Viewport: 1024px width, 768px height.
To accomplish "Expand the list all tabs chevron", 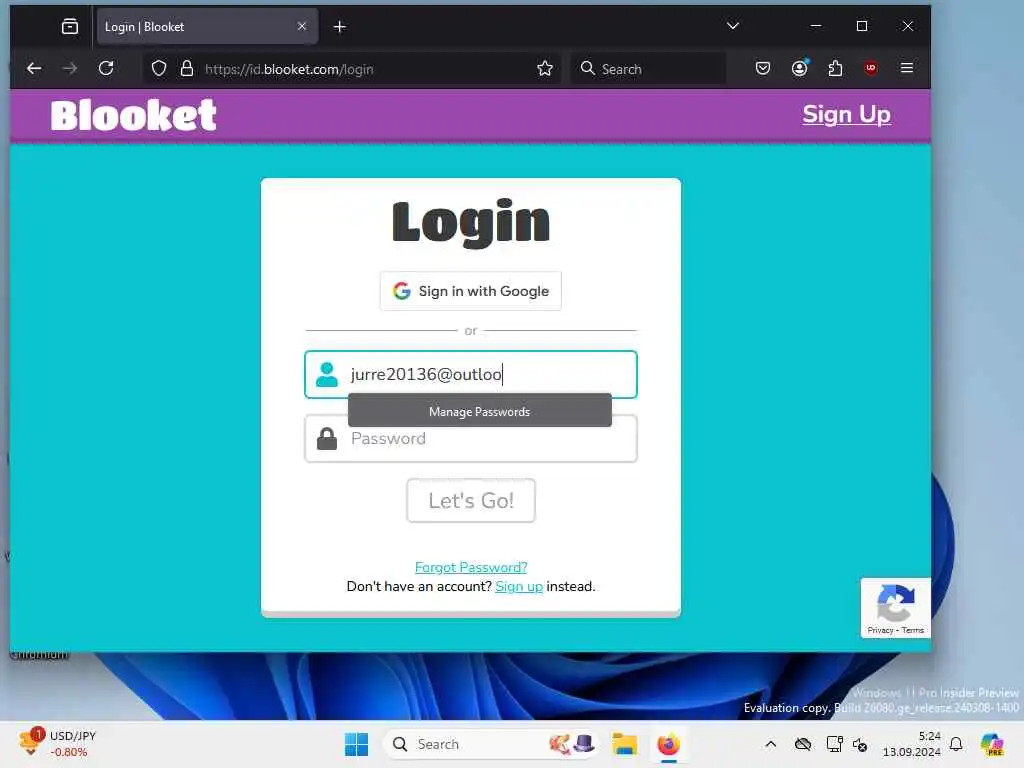I will [x=733, y=26].
